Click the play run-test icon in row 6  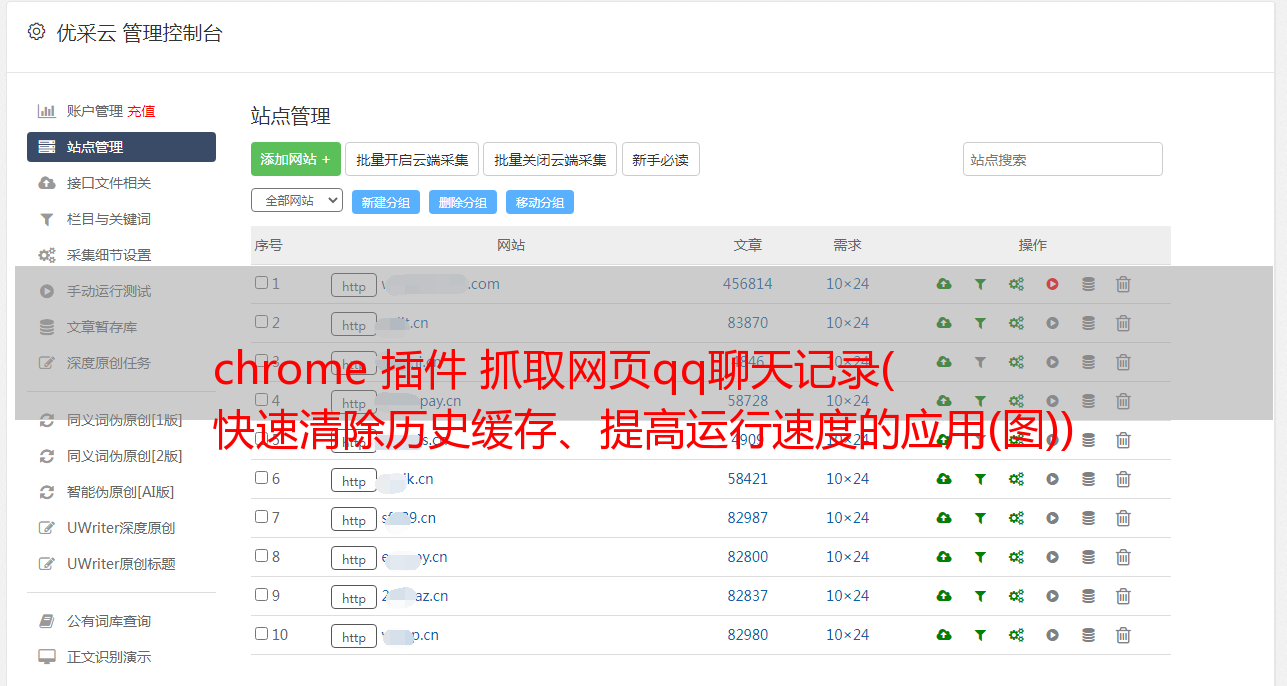[x=1052, y=479]
